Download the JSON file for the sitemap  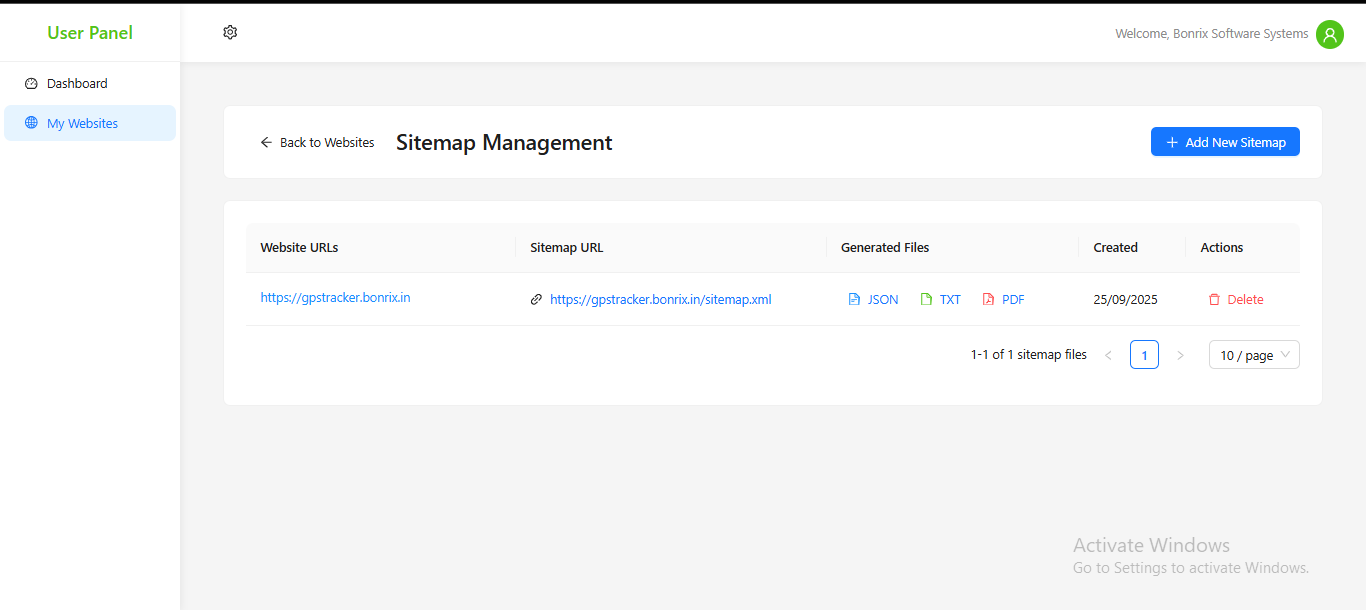pyautogui.click(x=872, y=299)
